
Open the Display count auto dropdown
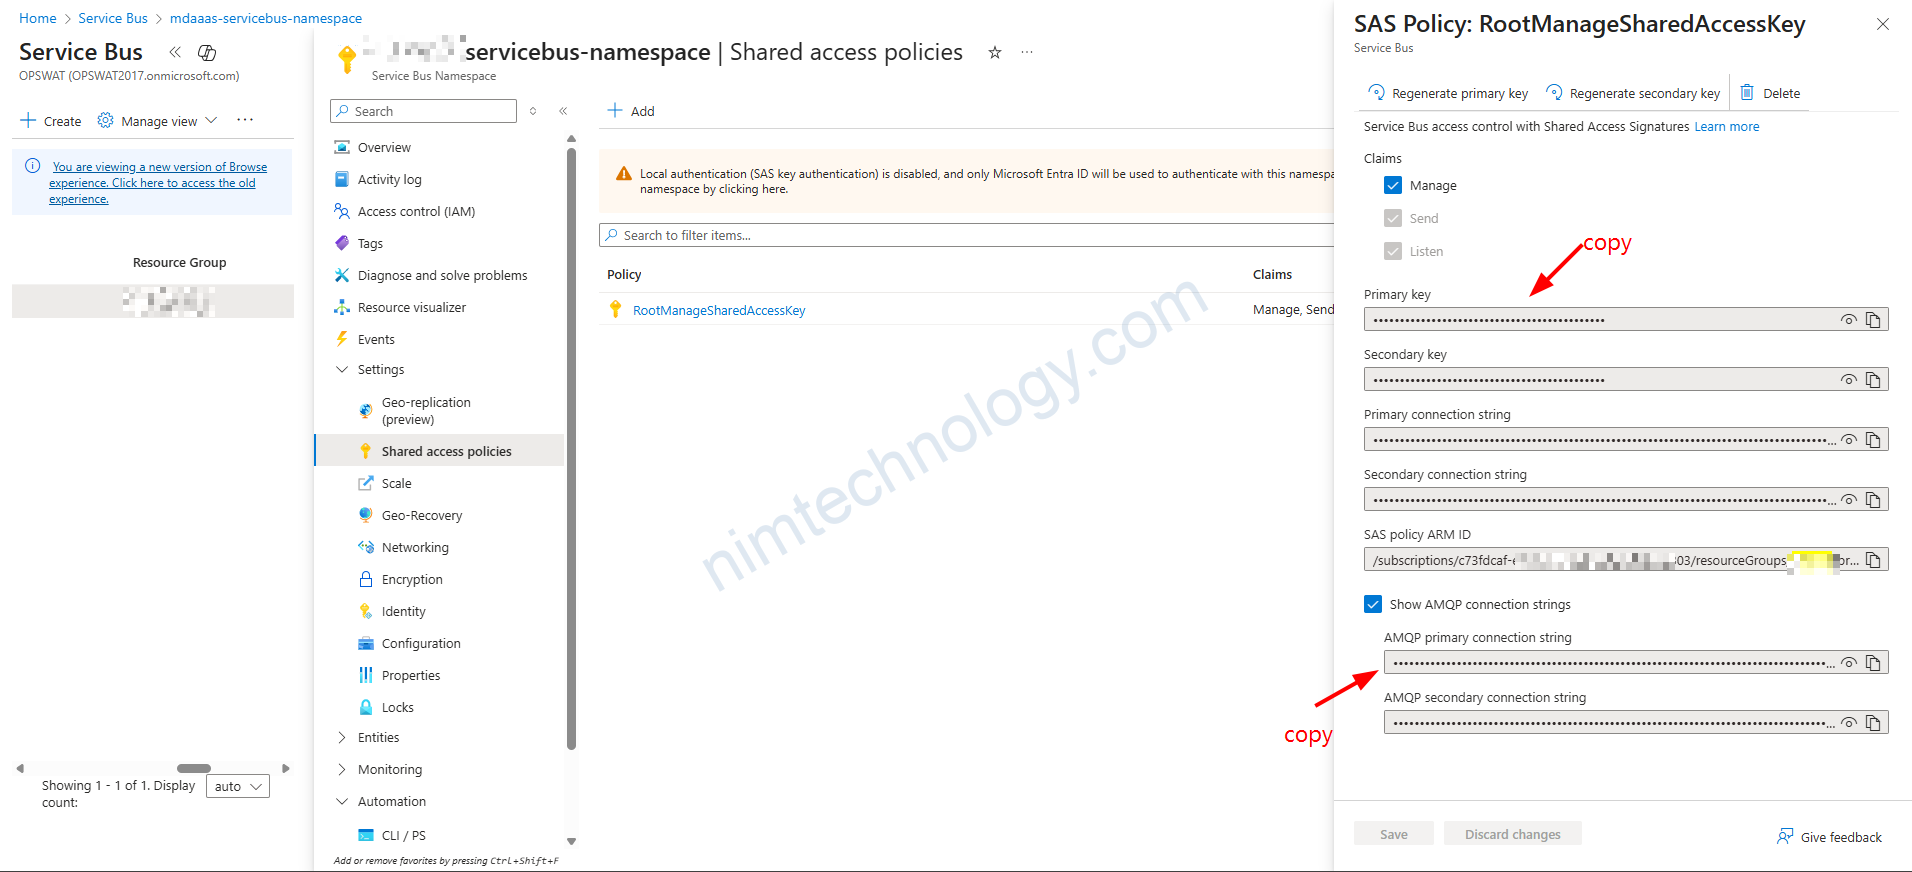click(x=238, y=787)
